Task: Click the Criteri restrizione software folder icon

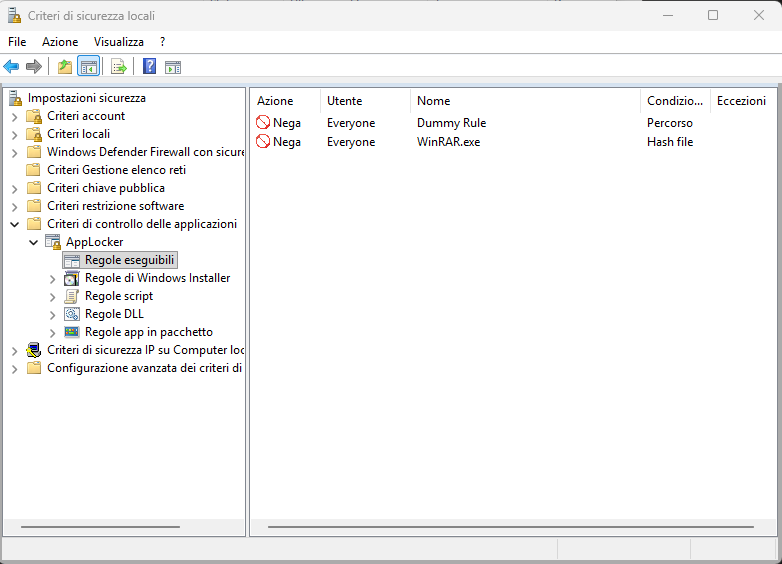Action: point(34,205)
